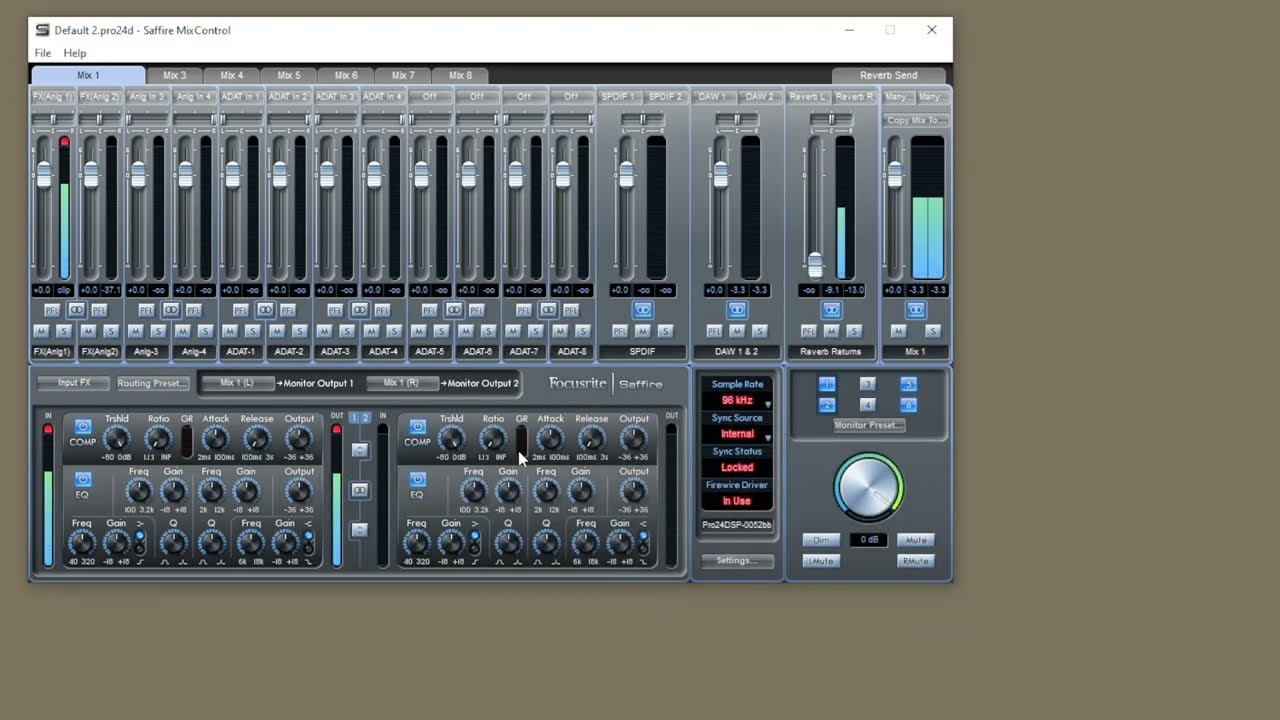Click the RMute button
1280x720 pixels.
click(x=915, y=561)
